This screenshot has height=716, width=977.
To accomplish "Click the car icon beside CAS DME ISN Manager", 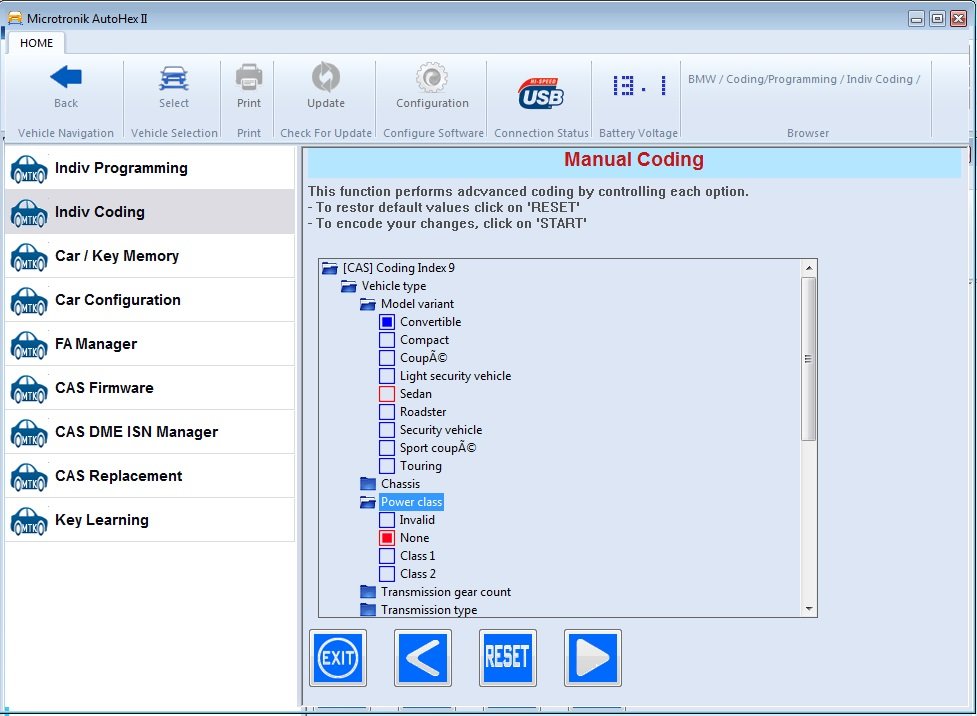I will tap(29, 434).
